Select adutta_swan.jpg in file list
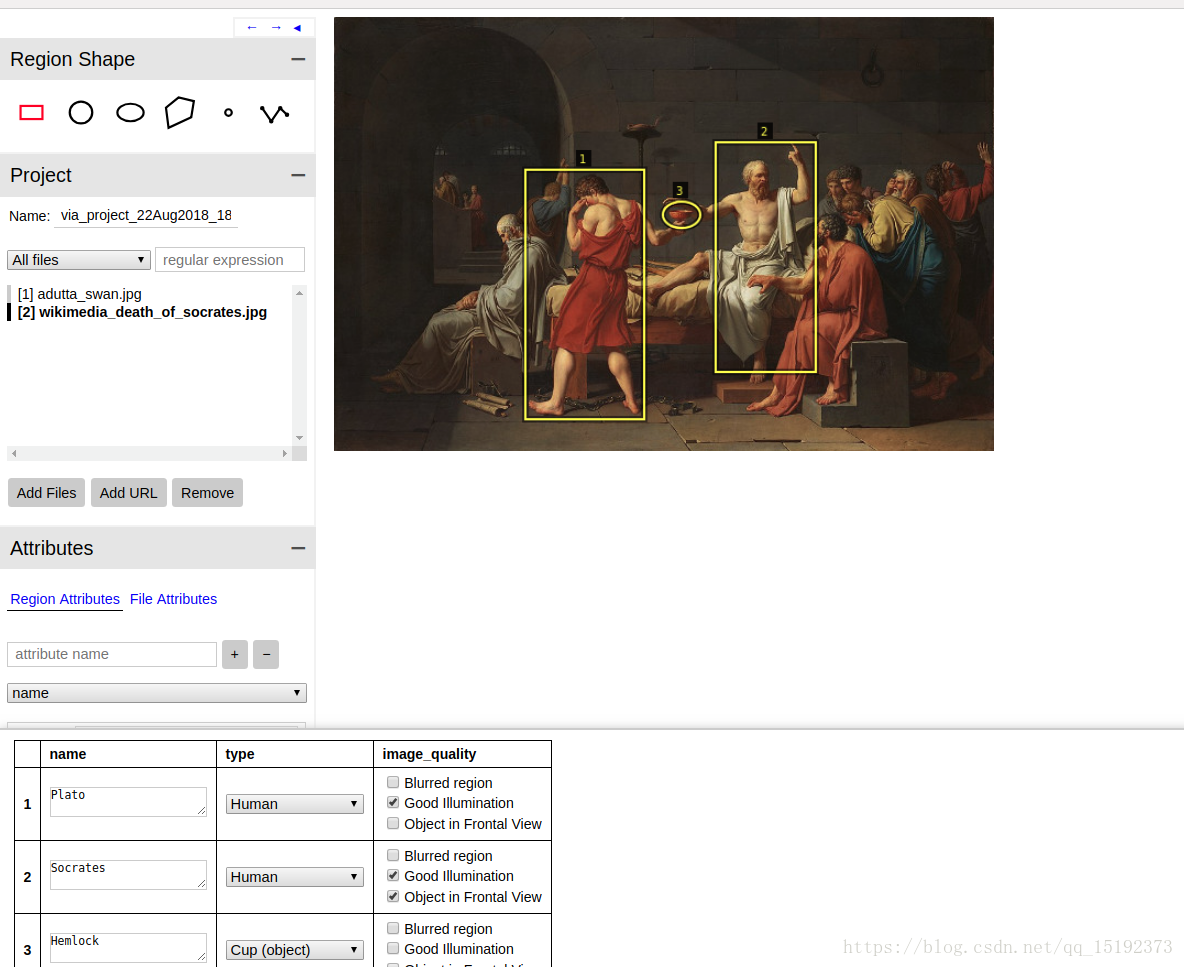This screenshot has width=1184, height=967. [79, 294]
